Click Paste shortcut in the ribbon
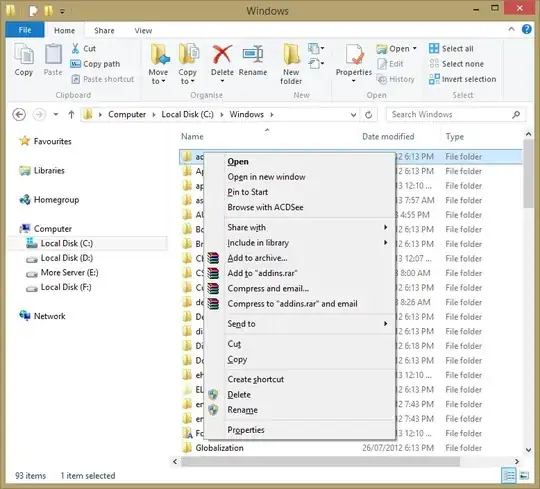The width and height of the screenshot is (540, 489). click(102, 79)
